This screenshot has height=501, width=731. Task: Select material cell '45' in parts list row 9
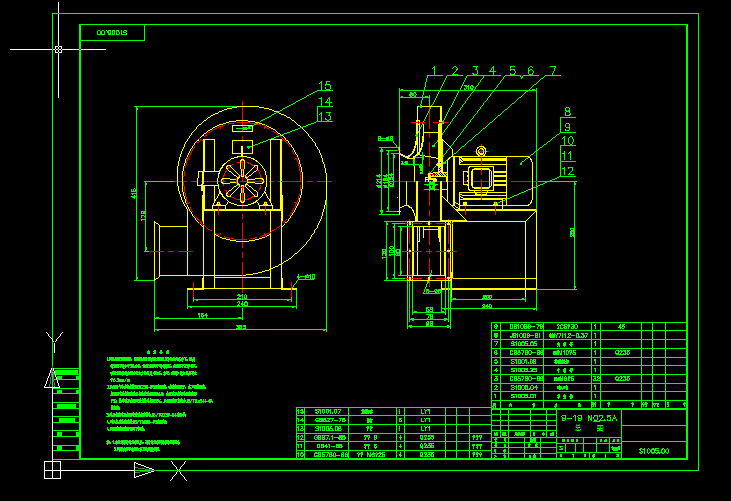[621, 327]
